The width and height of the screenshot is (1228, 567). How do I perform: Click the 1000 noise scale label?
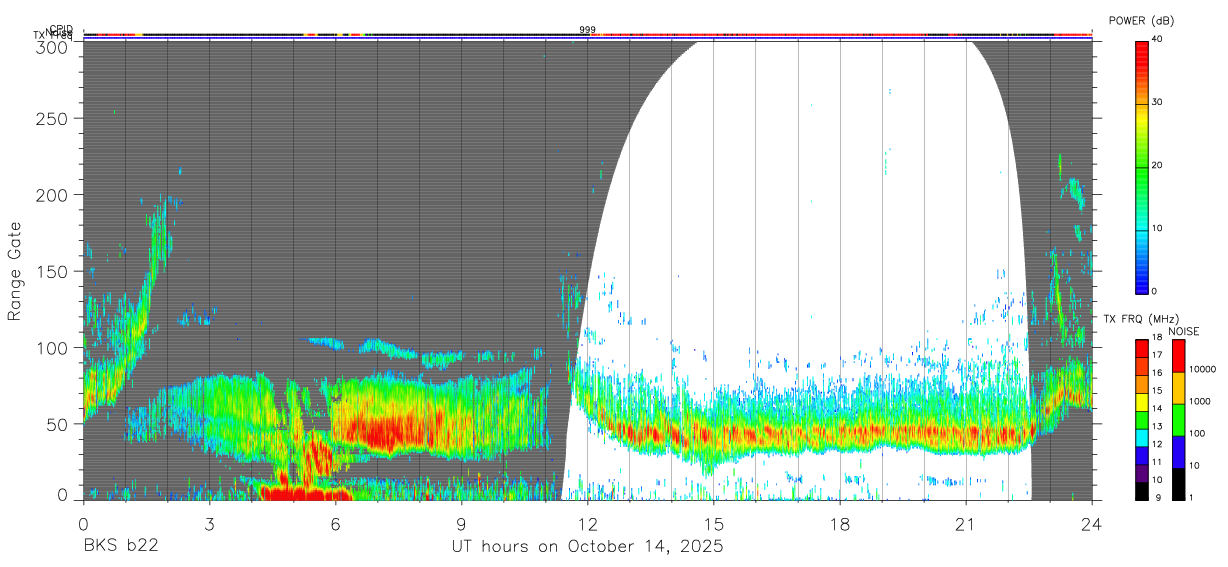coord(1199,401)
